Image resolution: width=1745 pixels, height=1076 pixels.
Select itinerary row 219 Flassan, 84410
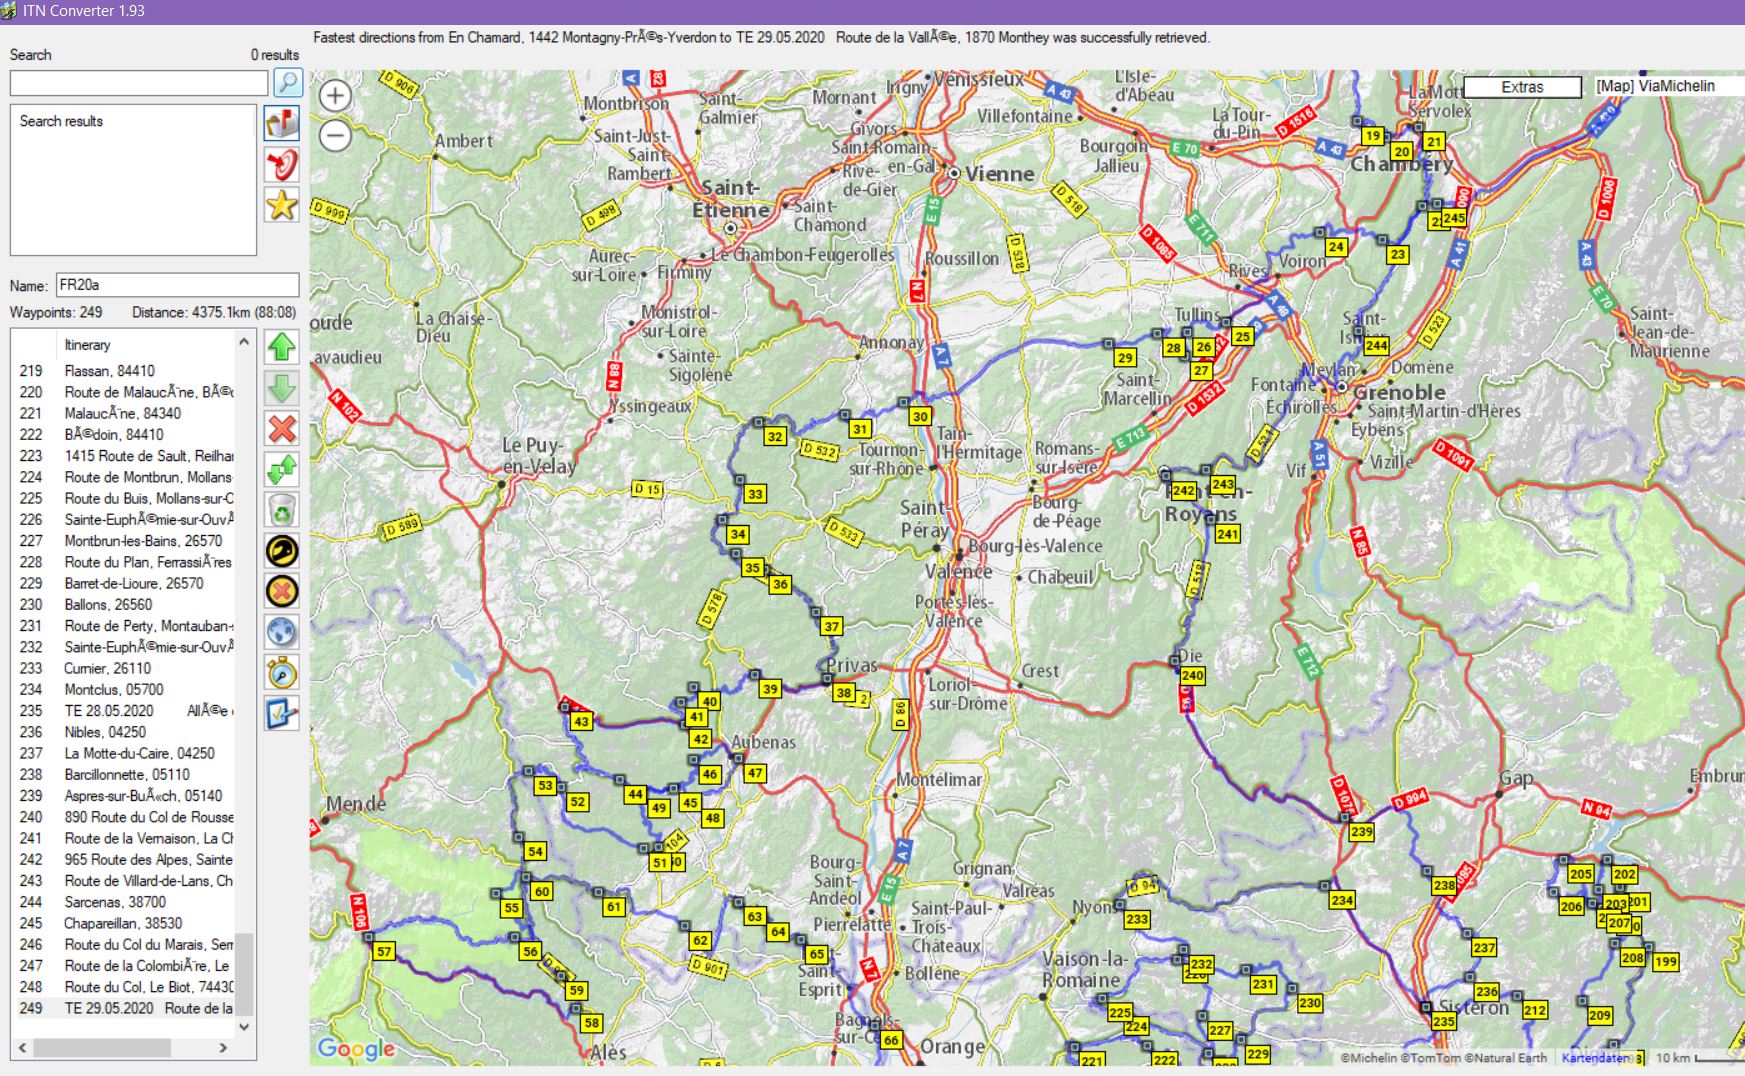click(125, 371)
